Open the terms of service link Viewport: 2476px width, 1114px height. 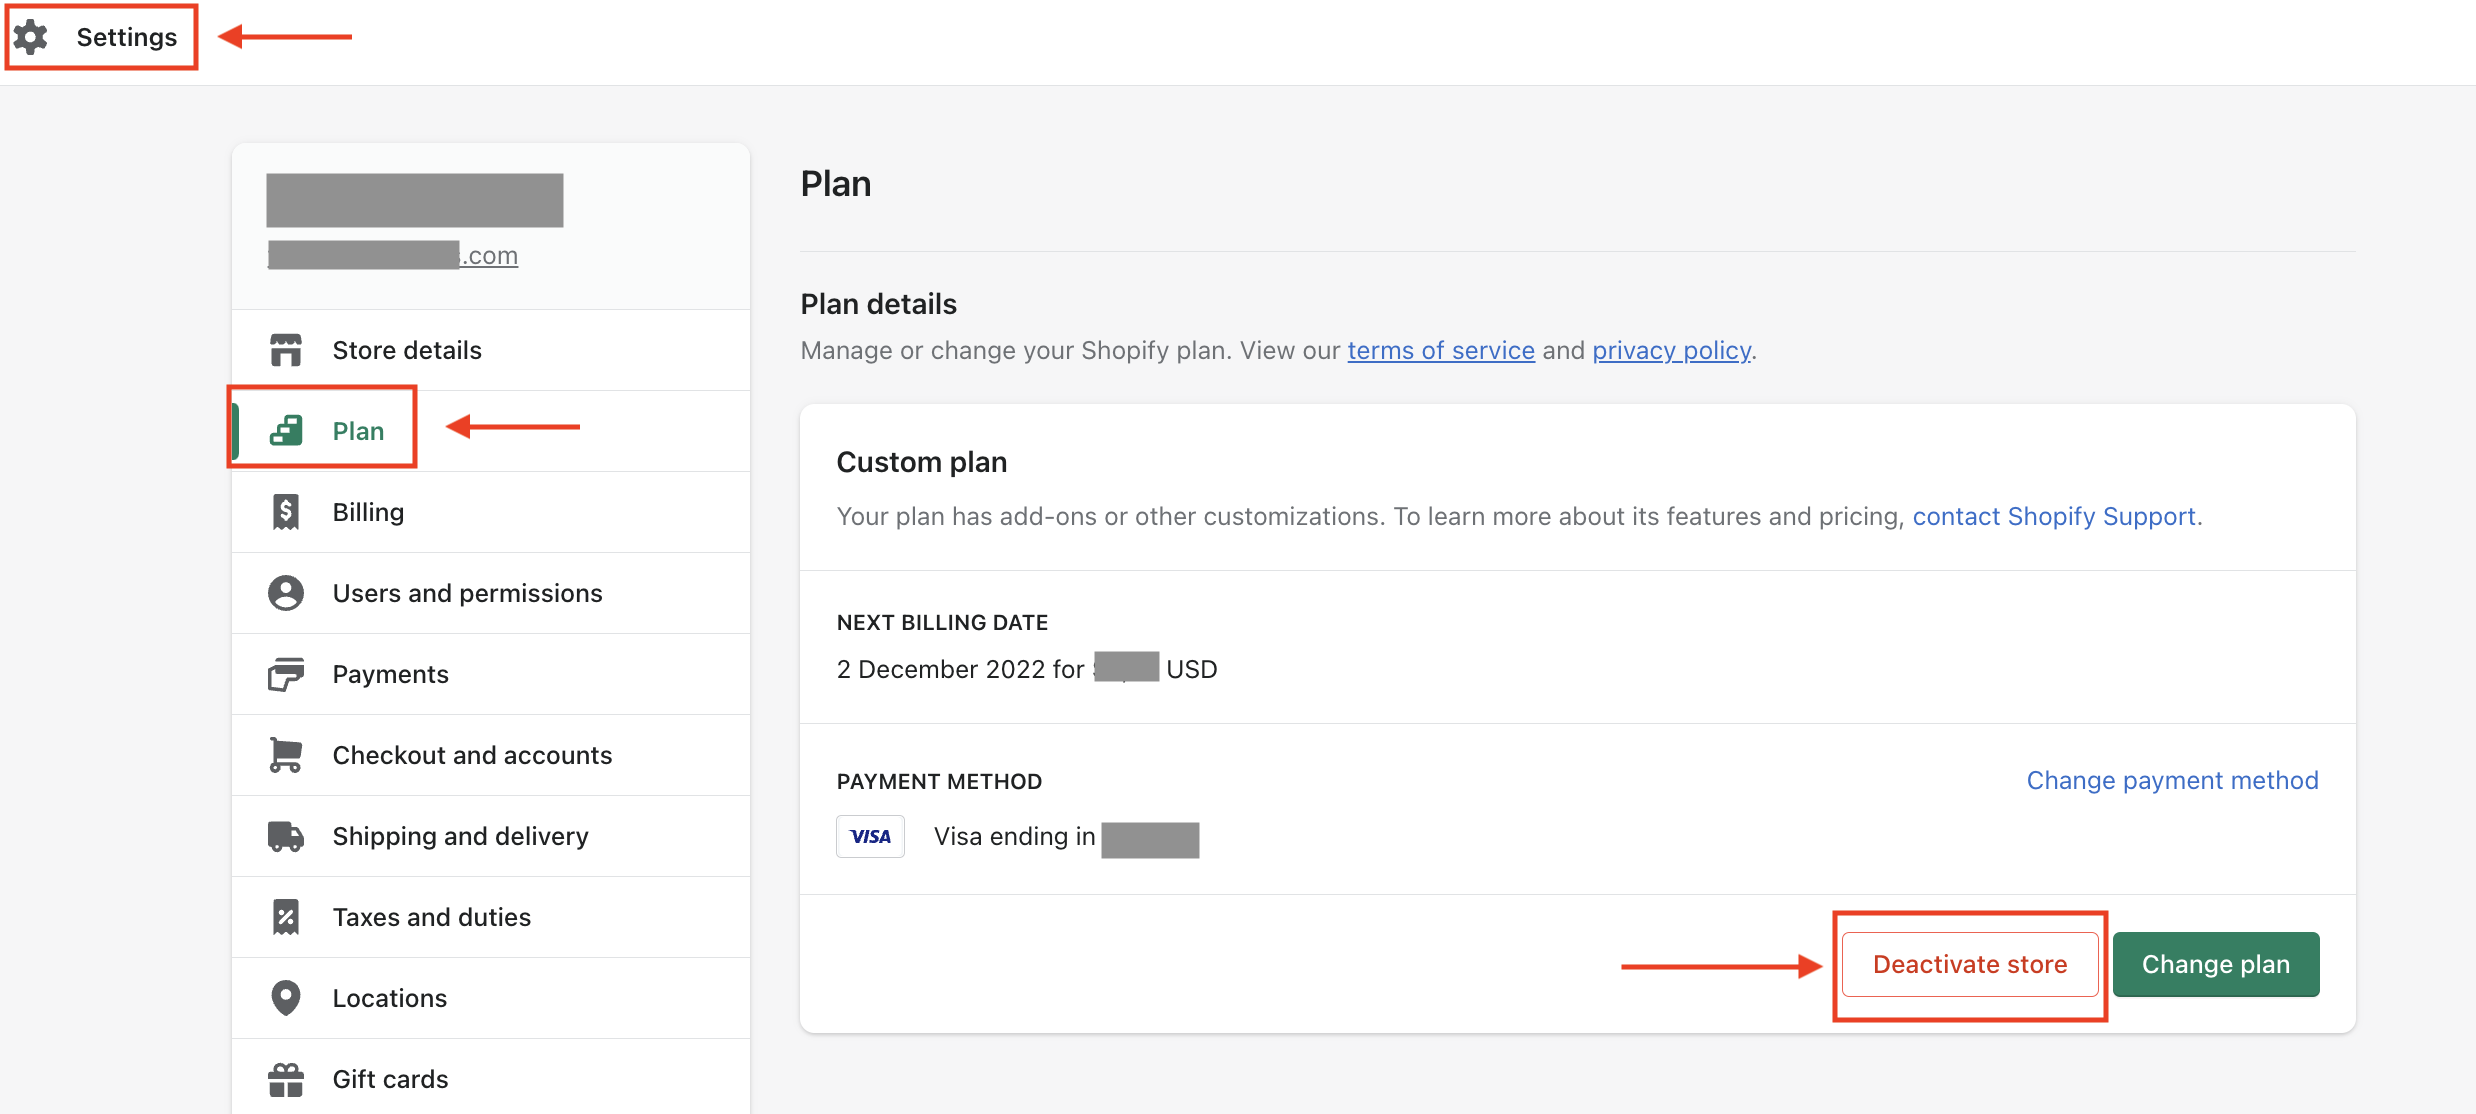point(1441,350)
